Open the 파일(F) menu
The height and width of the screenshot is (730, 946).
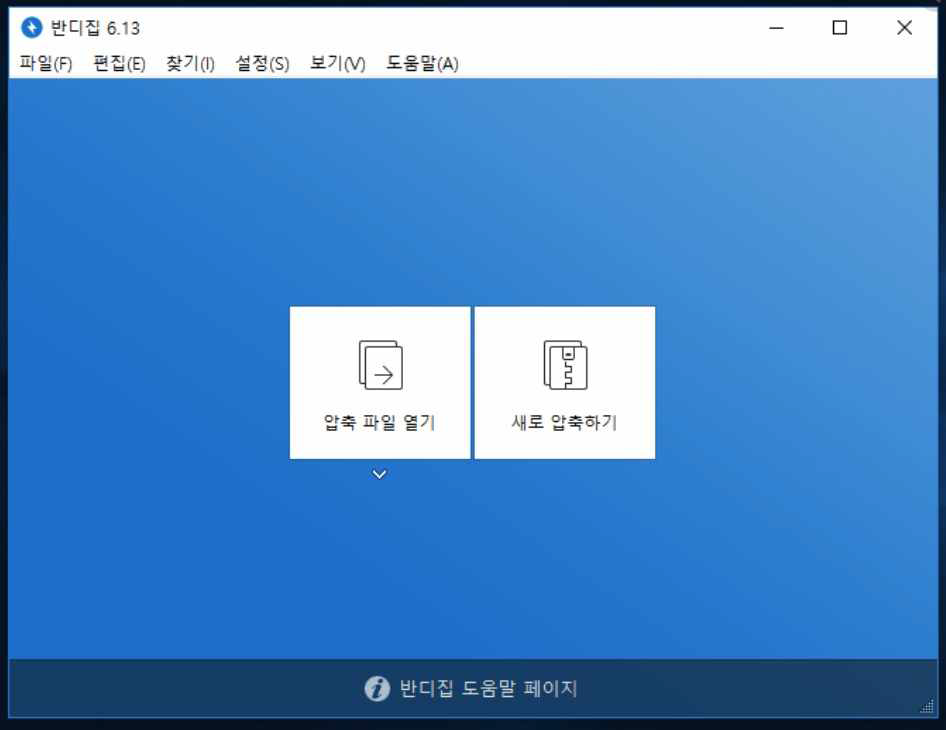46,63
